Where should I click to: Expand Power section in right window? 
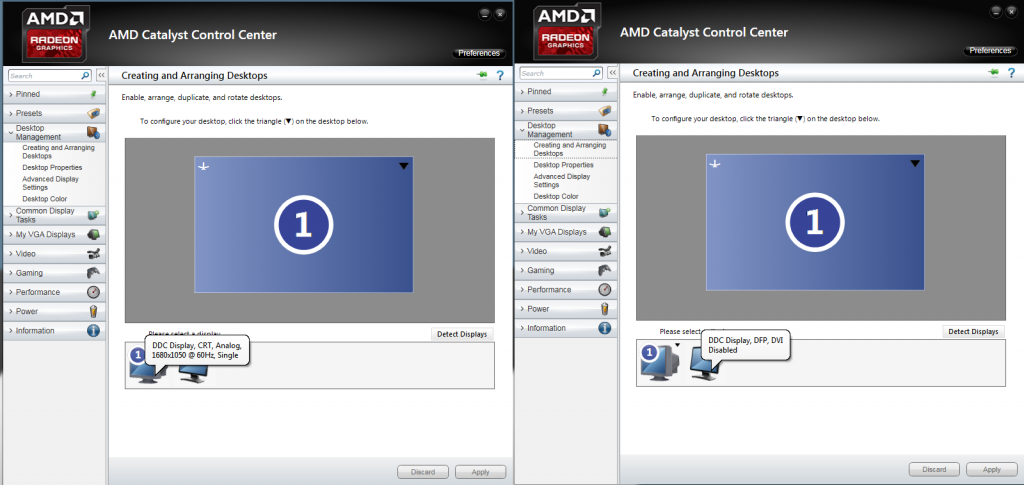[x=522, y=309]
